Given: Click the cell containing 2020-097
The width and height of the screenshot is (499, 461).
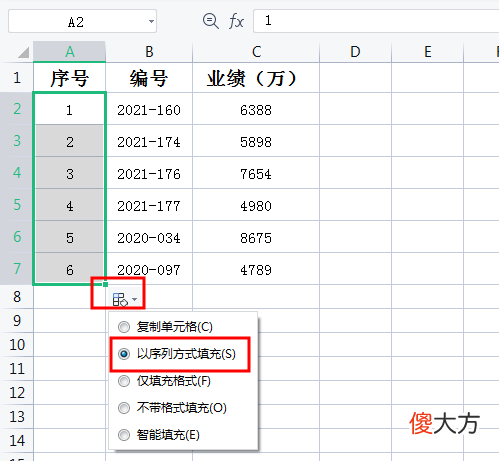Looking at the screenshot, I should (149, 269).
